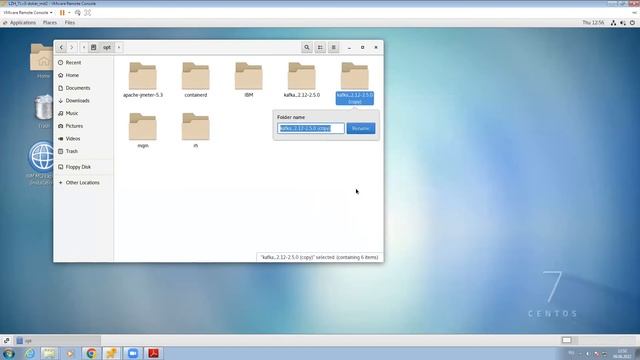Open Internet Explorer in Windows taskbar
The height and width of the screenshot is (360, 640).
point(30,353)
